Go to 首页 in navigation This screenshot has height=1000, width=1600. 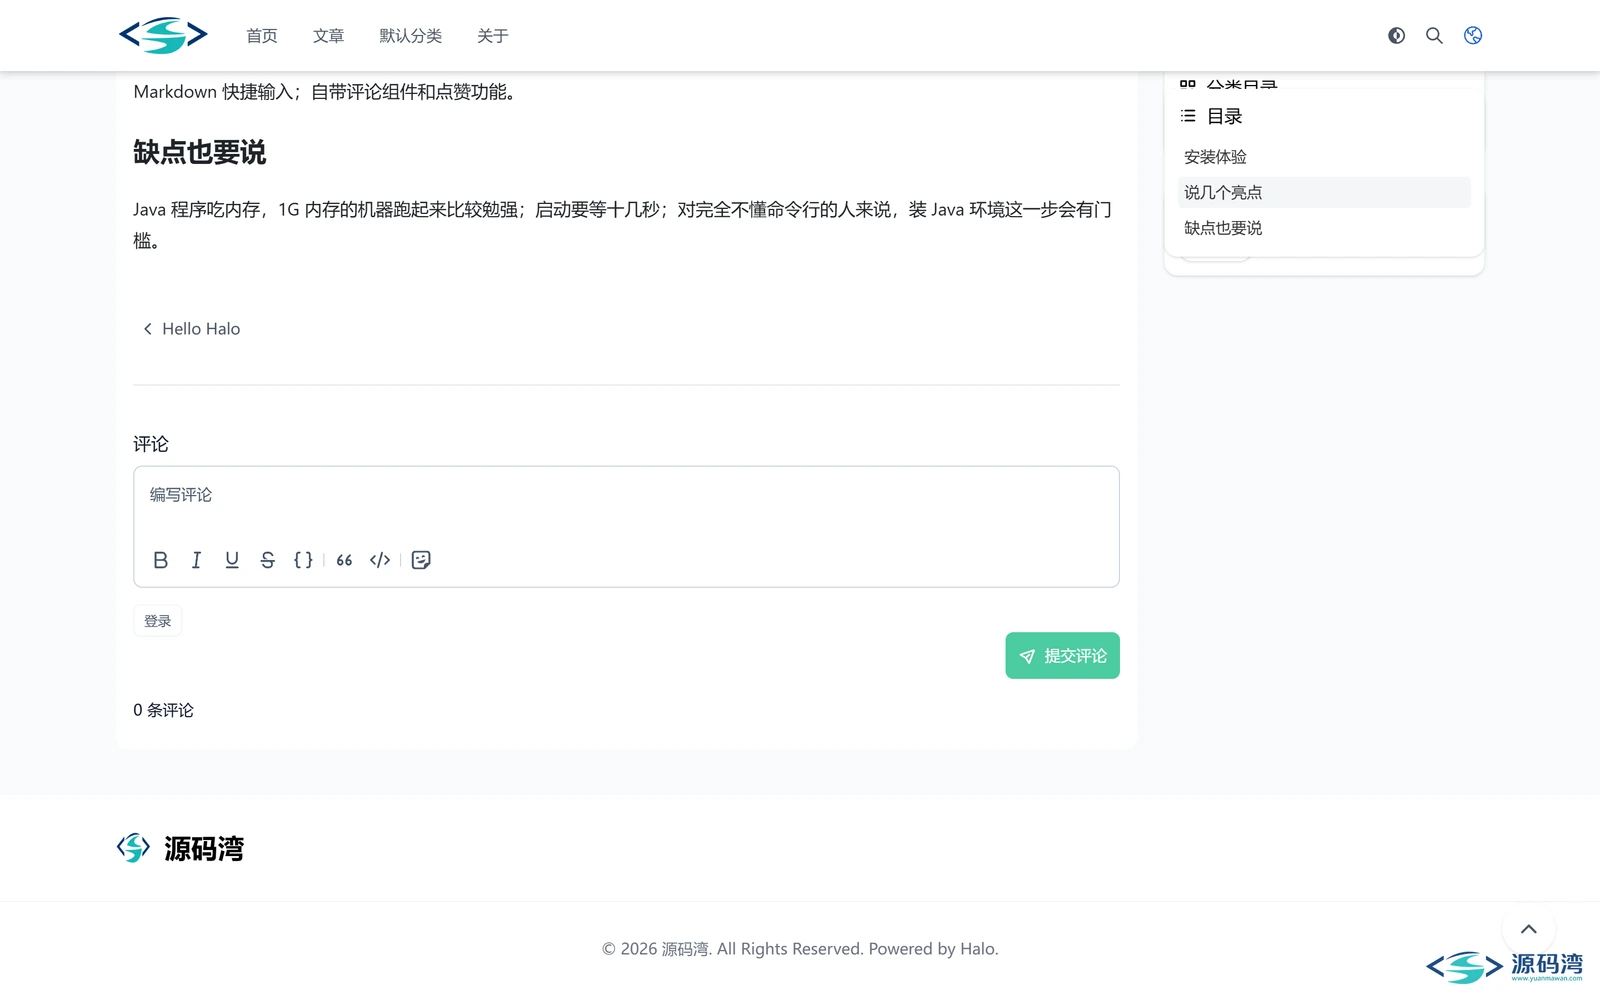262,36
